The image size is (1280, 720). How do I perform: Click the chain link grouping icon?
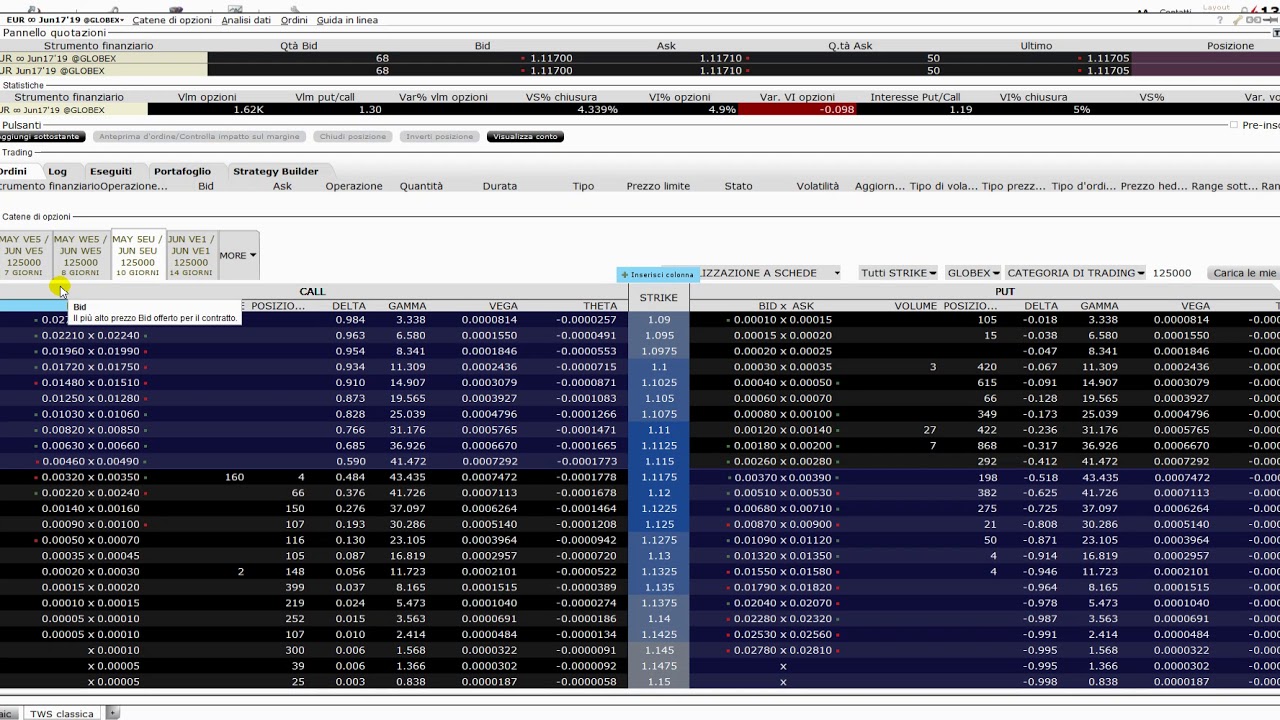[x=1253, y=20]
